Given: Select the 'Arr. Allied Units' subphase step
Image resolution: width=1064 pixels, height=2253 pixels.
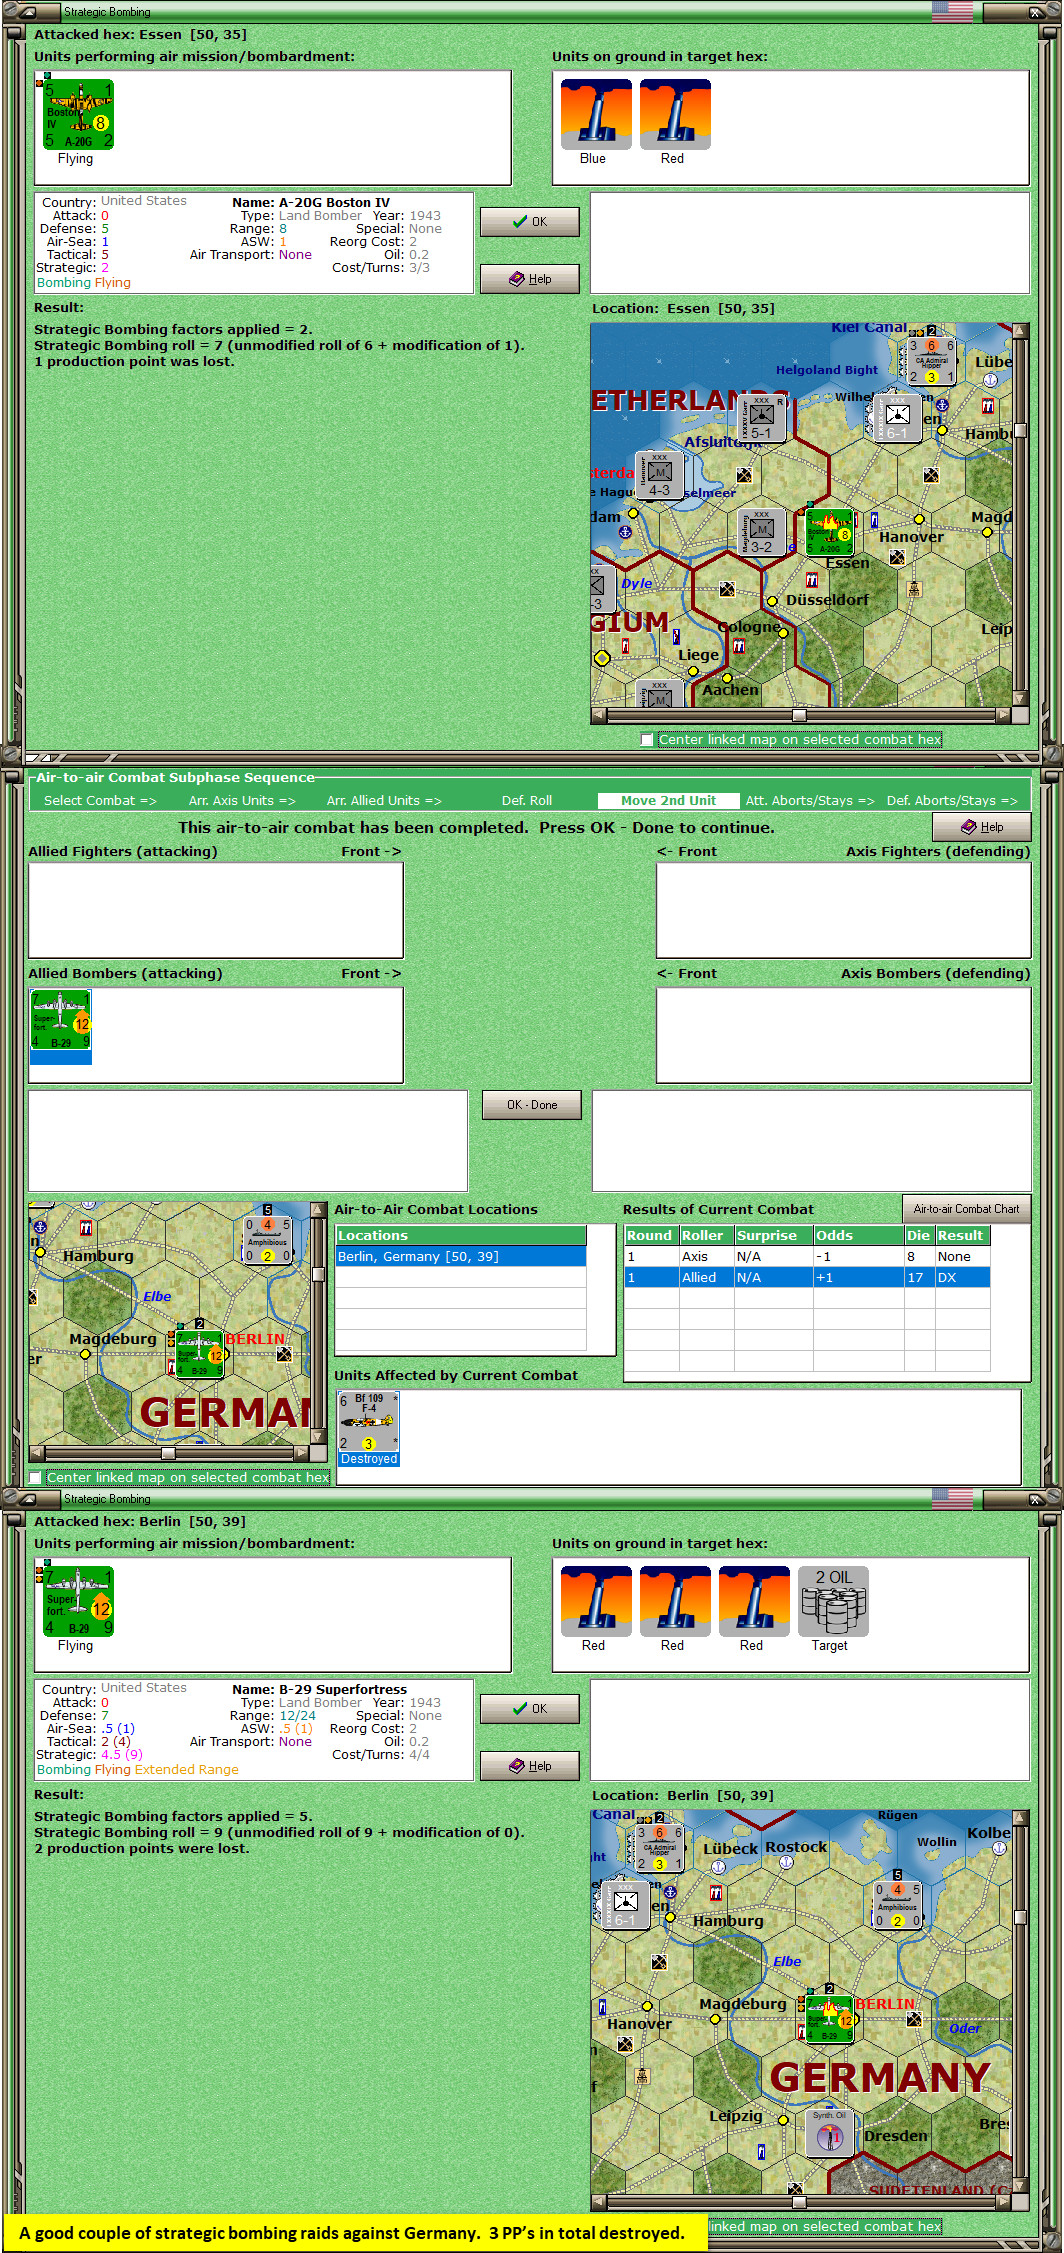Looking at the screenshot, I should [384, 800].
